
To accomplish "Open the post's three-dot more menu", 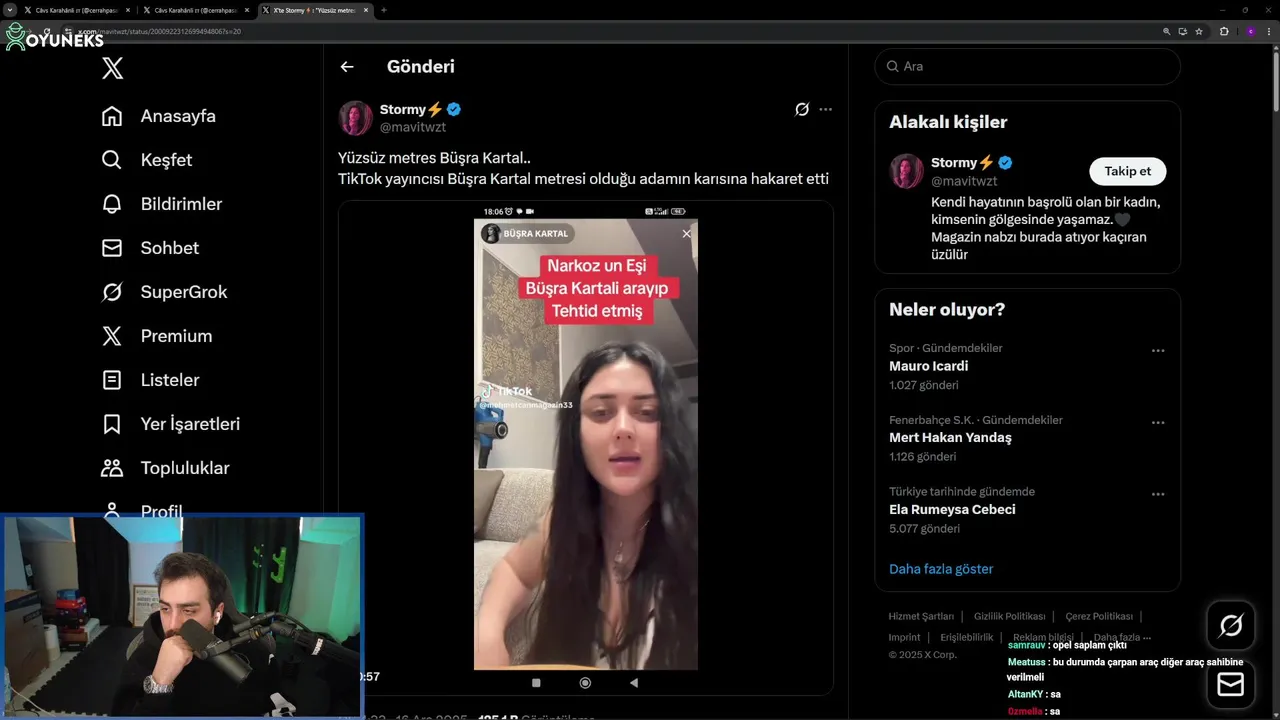I will (825, 109).
